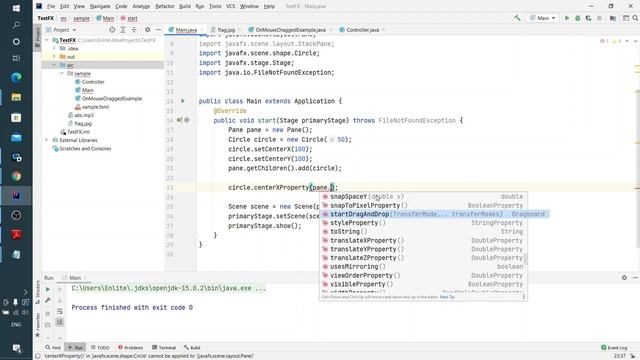Viewport: 640px width, 360px height.
Task: Choose startDragAndDrop completion suggestion
Action: point(435,214)
